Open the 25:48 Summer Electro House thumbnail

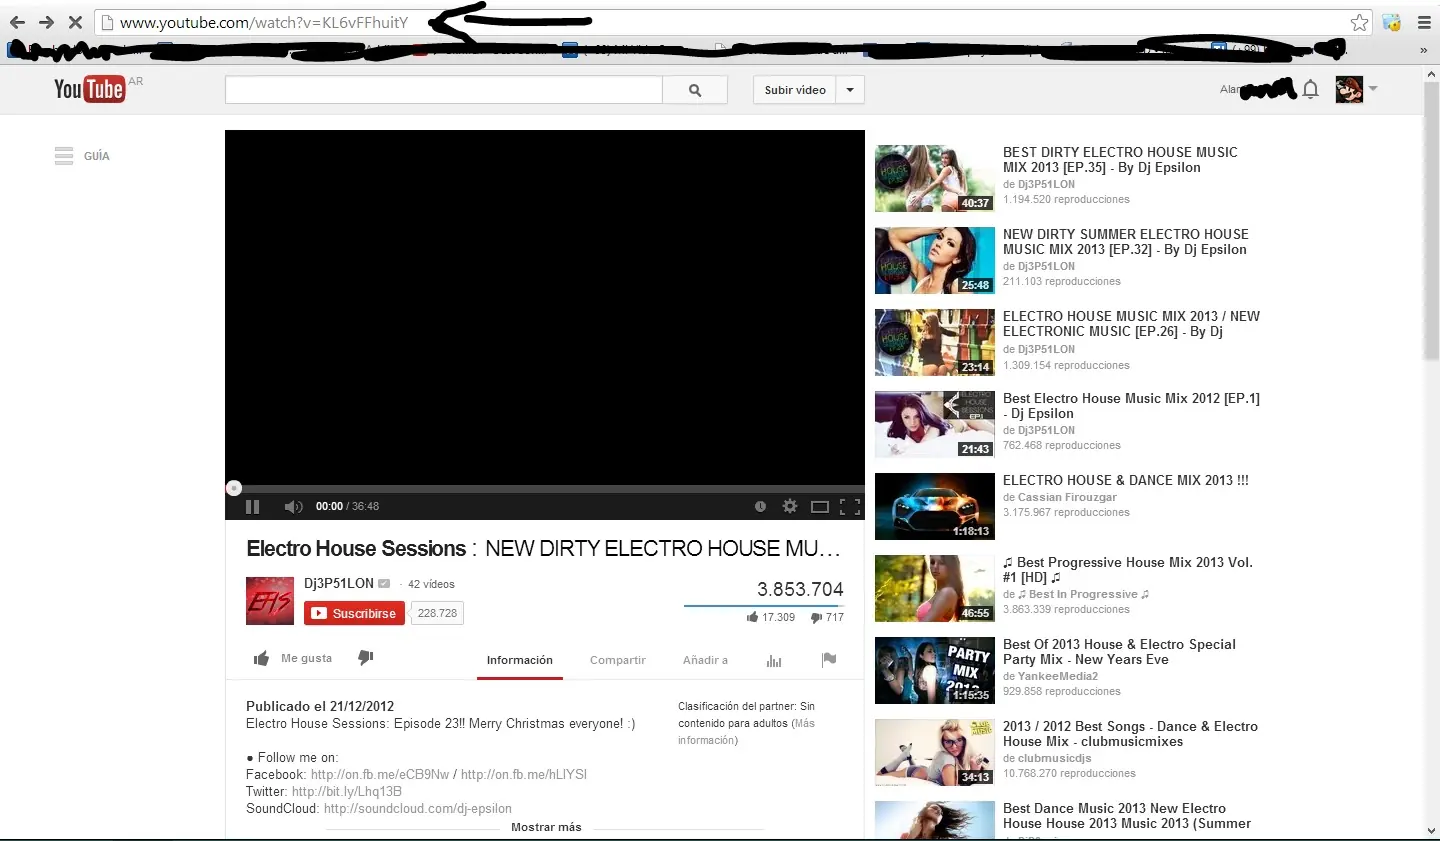click(x=935, y=260)
